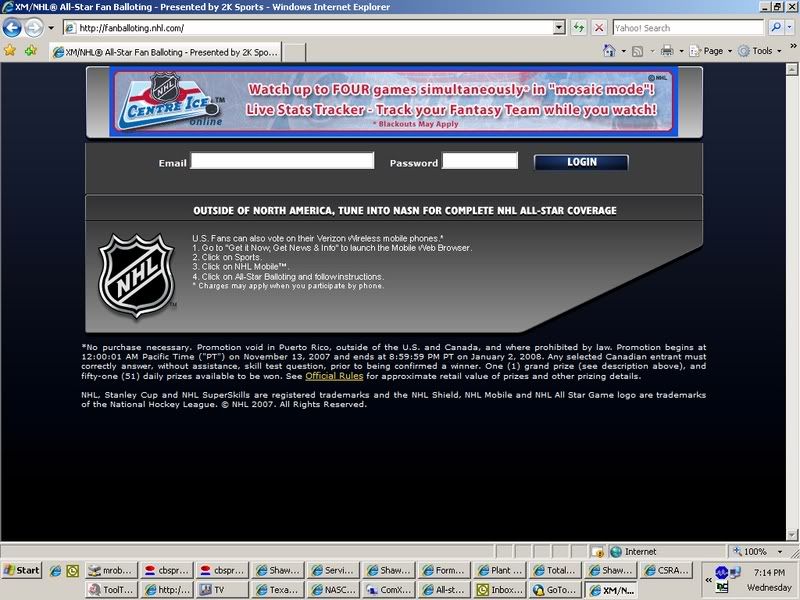Switch to the http:/... taskbar window
This screenshot has width=800, height=600.
[x=166, y=590]
